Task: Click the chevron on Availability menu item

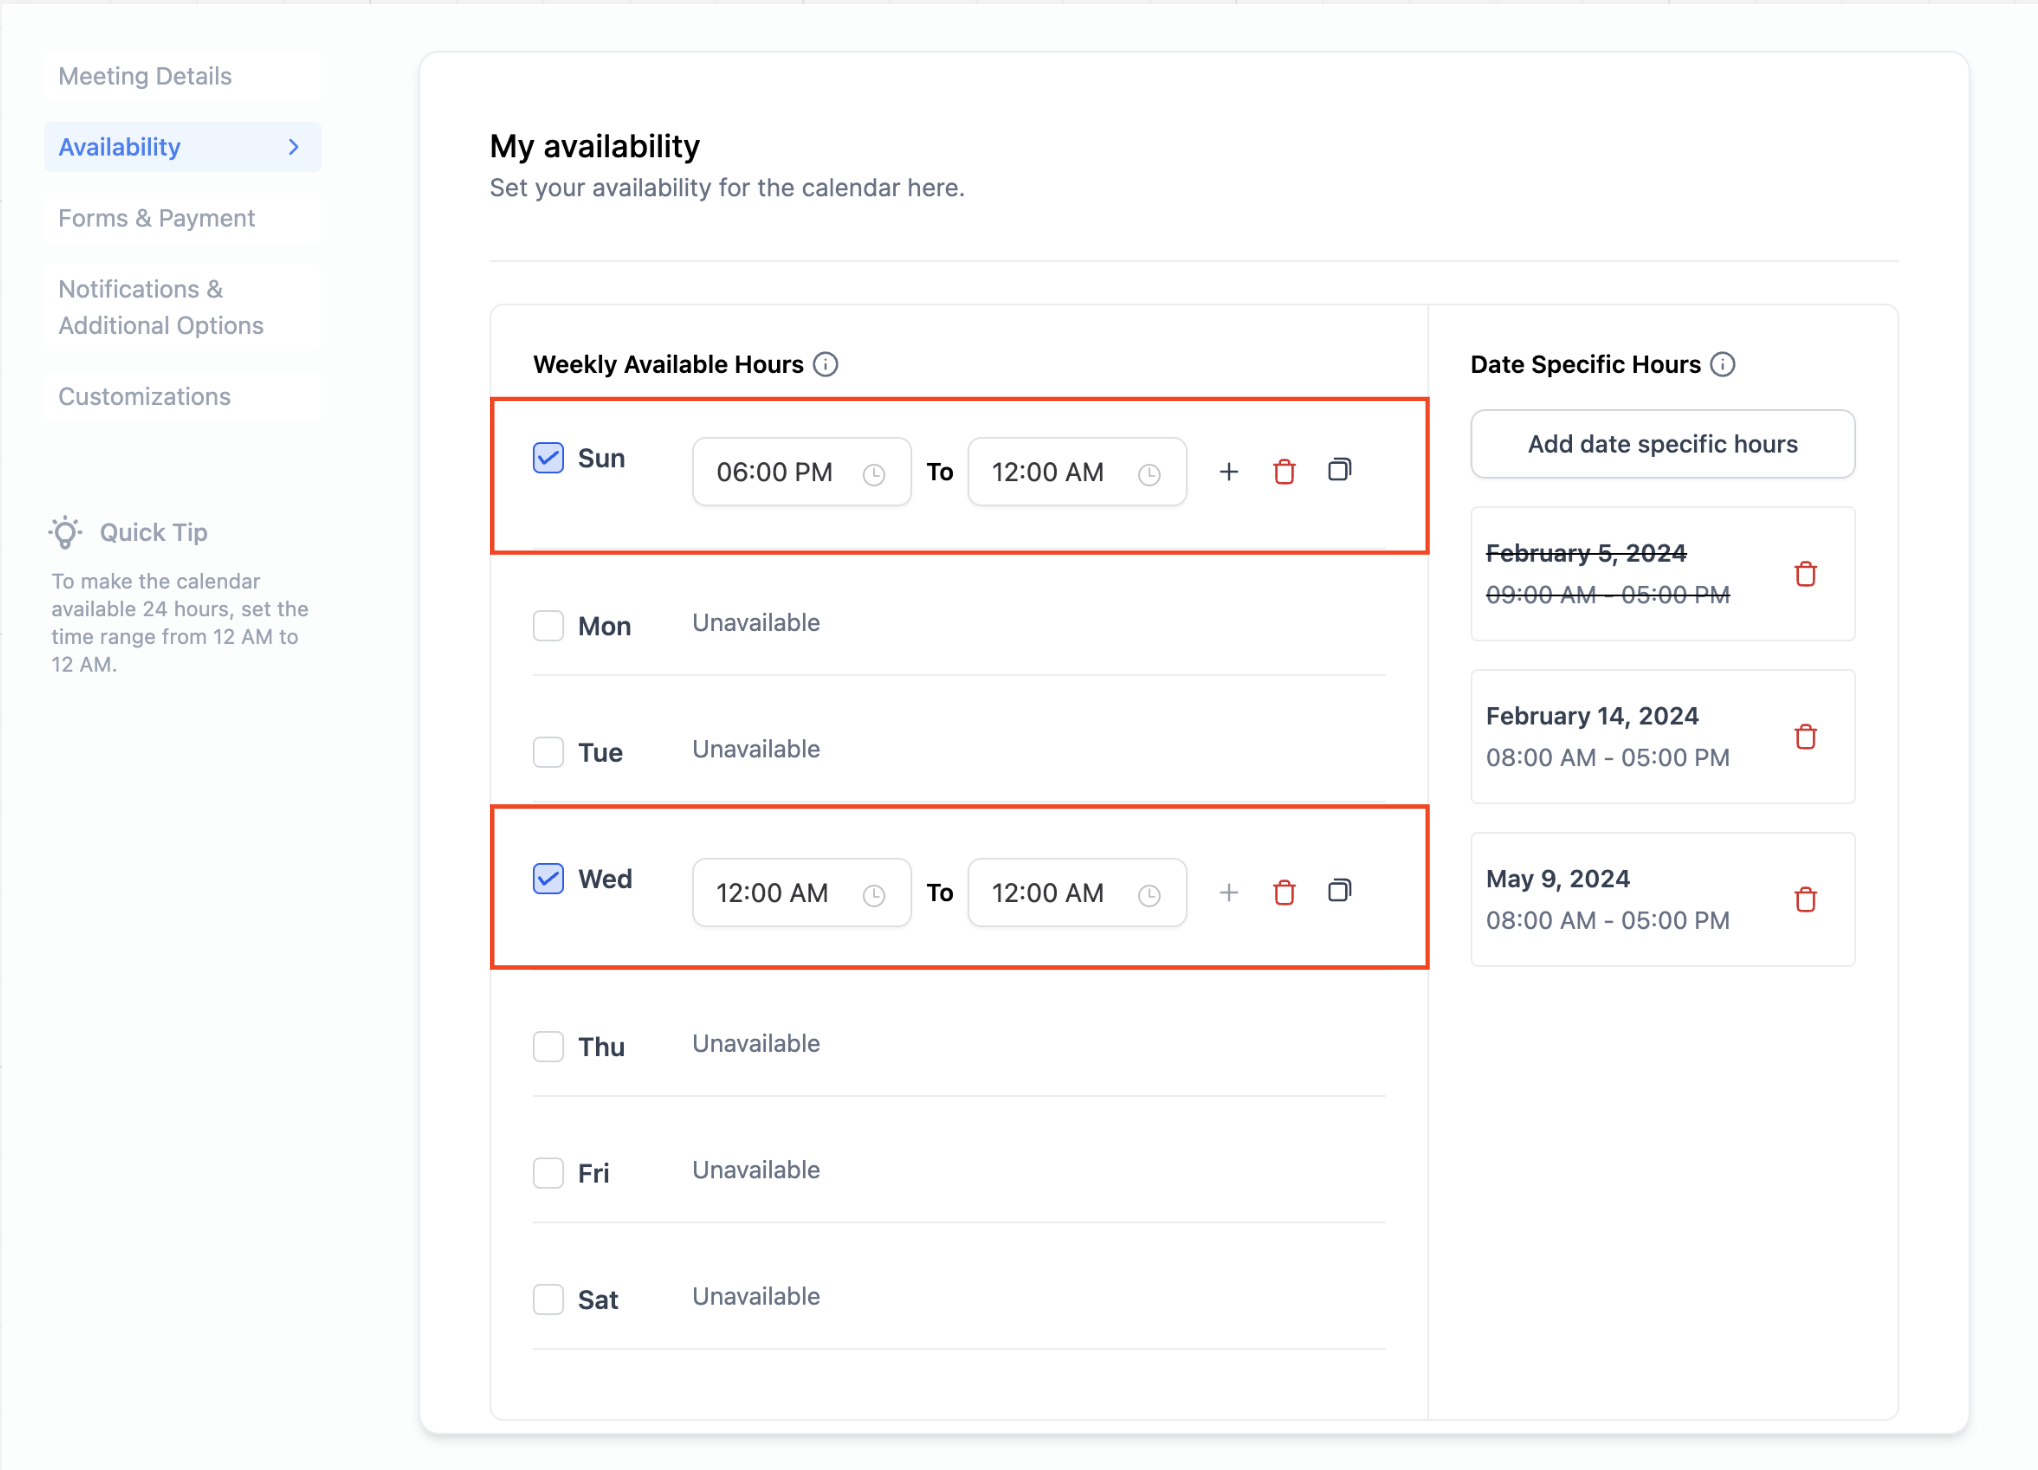Action: point(293,147)
